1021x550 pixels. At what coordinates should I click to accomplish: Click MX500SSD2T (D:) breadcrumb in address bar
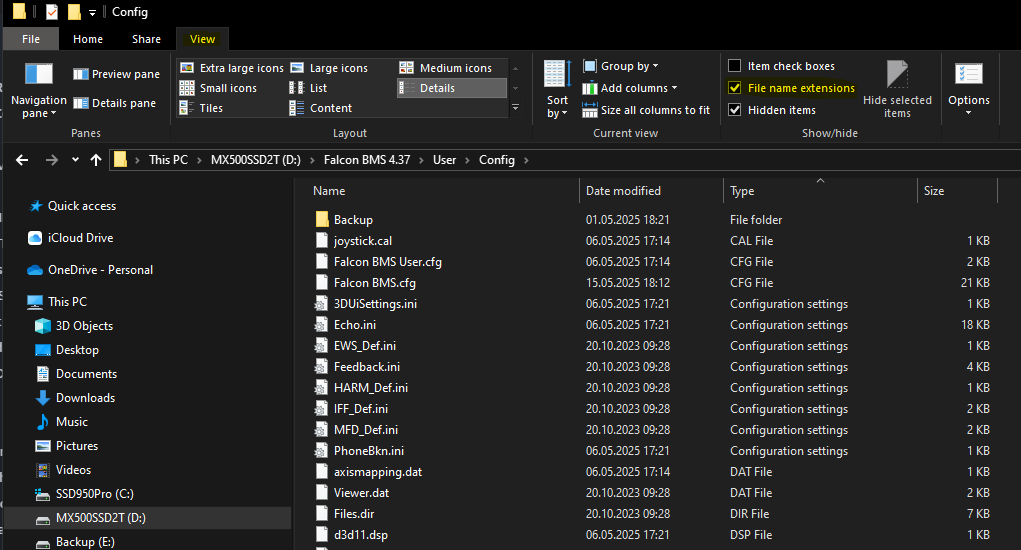click(255, 160)
